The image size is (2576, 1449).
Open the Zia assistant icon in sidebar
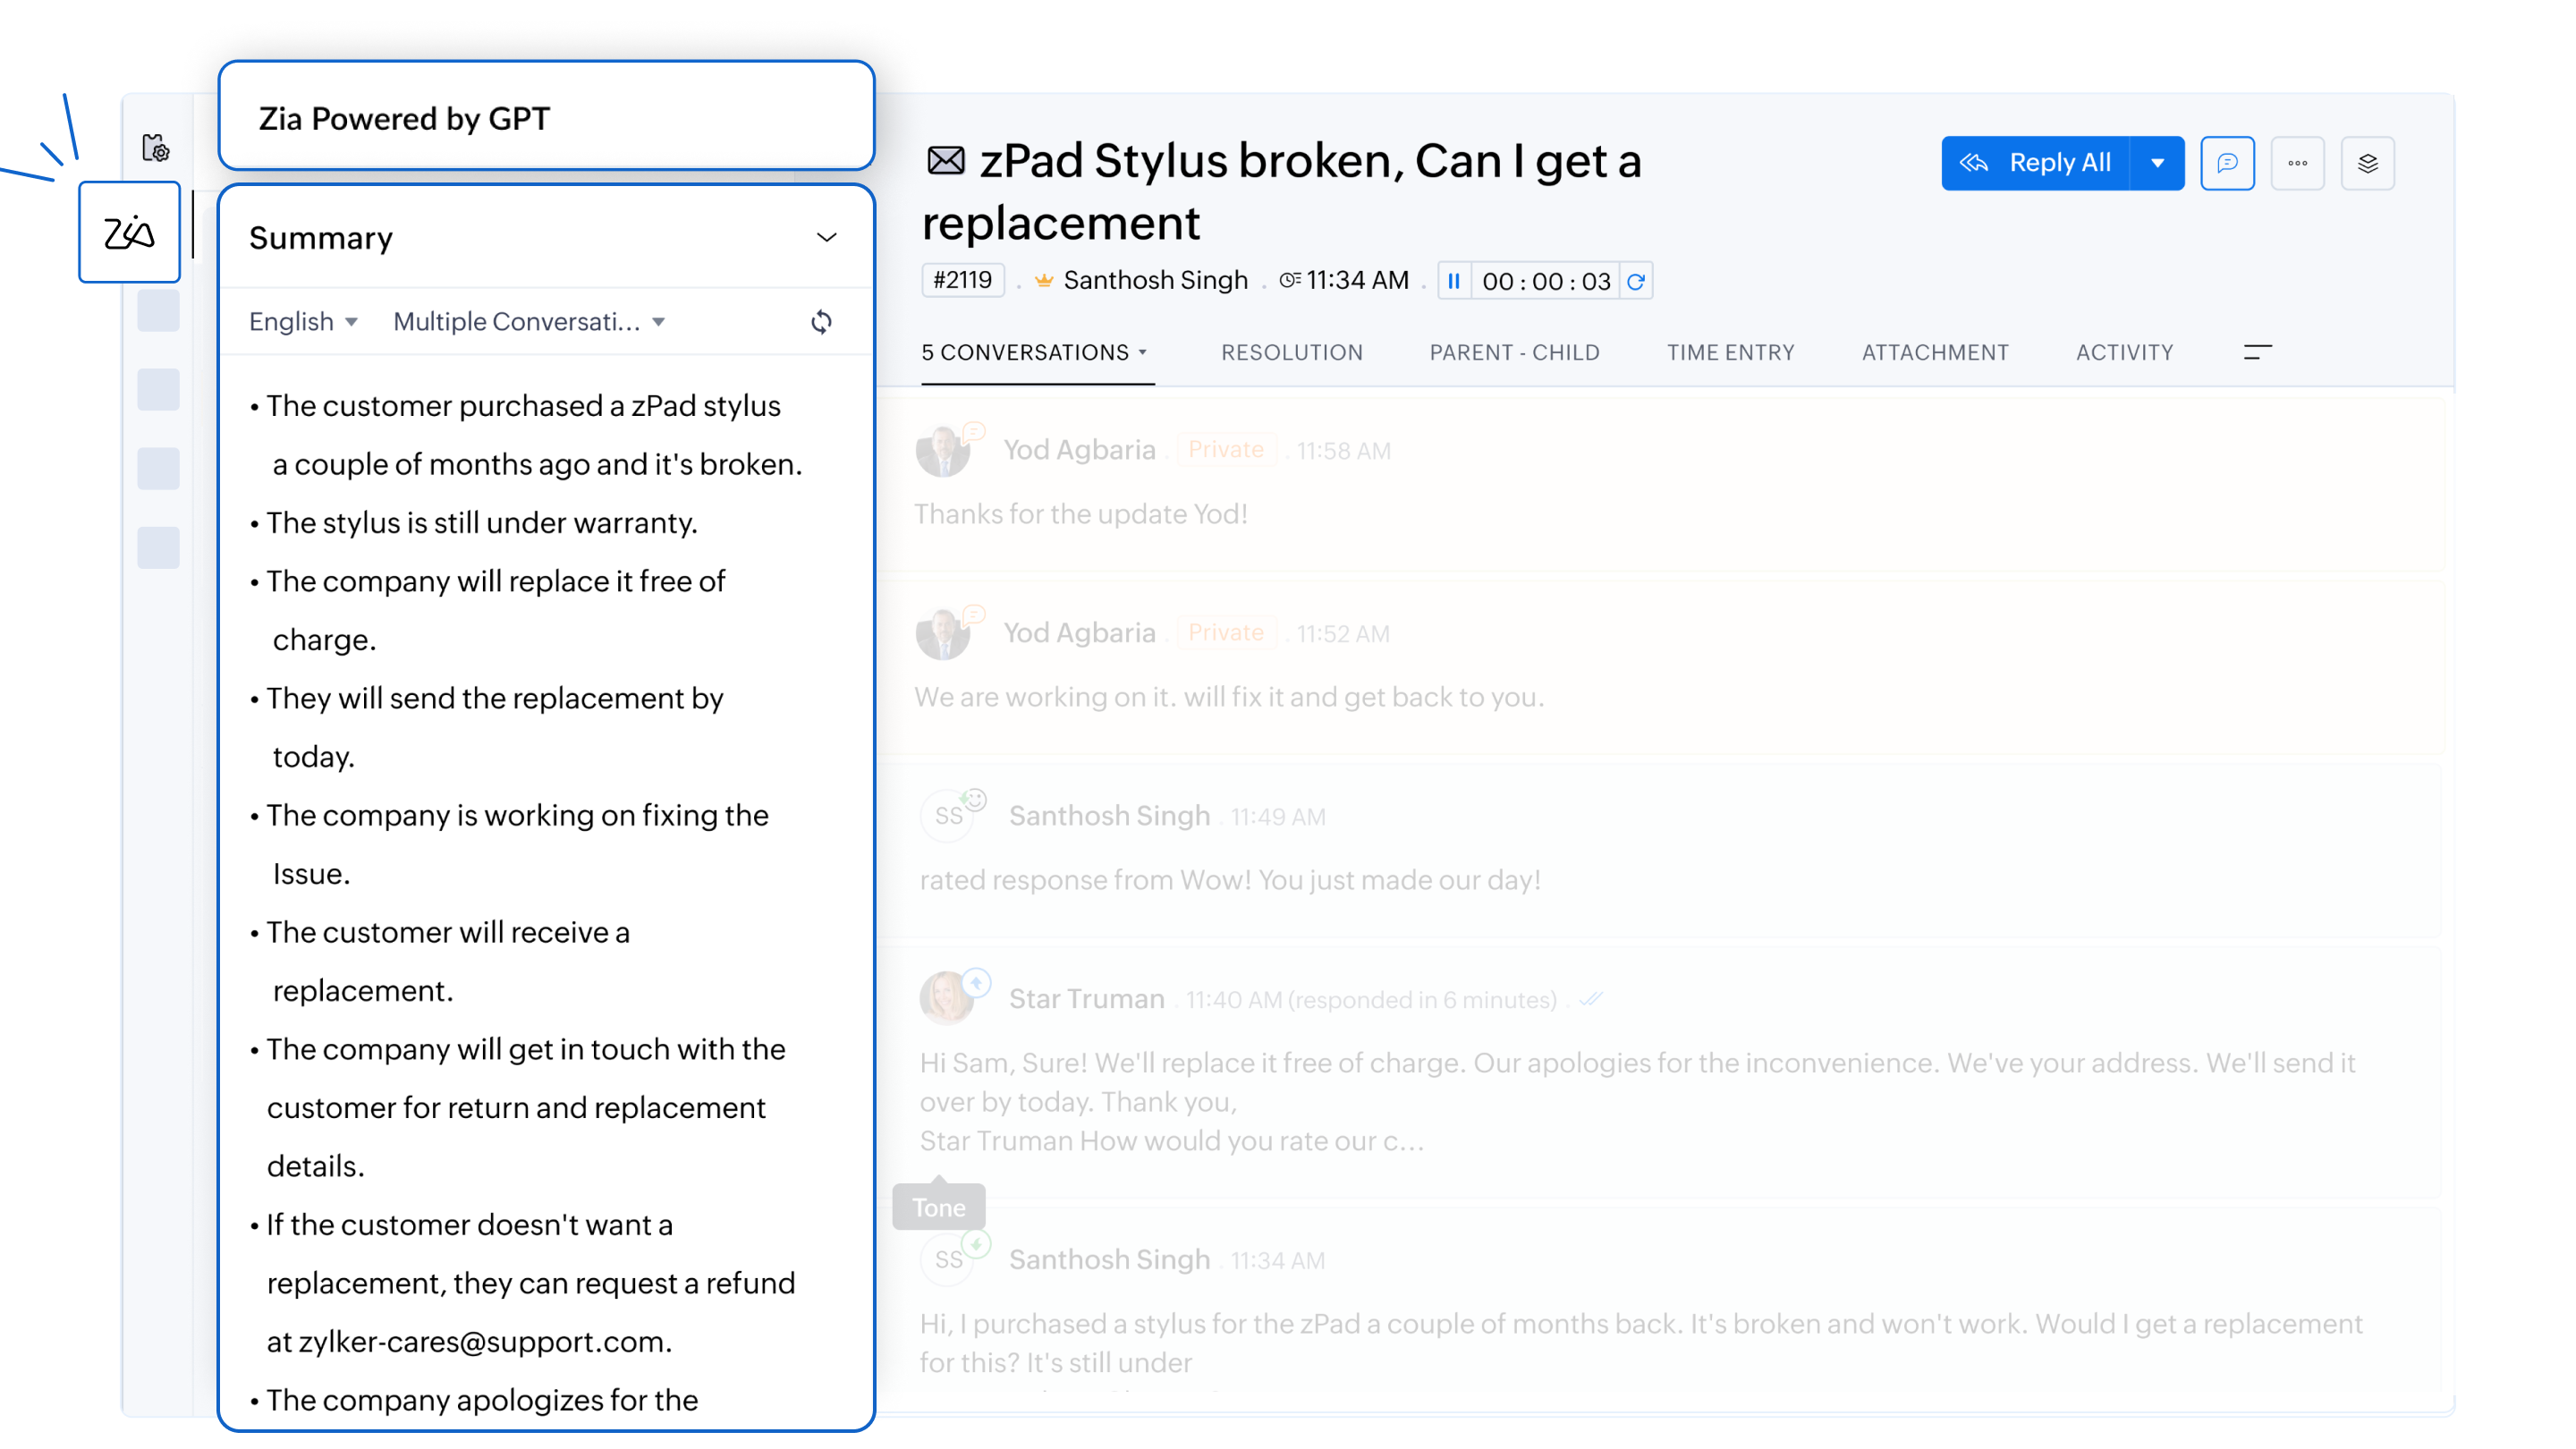click(129, 232)
